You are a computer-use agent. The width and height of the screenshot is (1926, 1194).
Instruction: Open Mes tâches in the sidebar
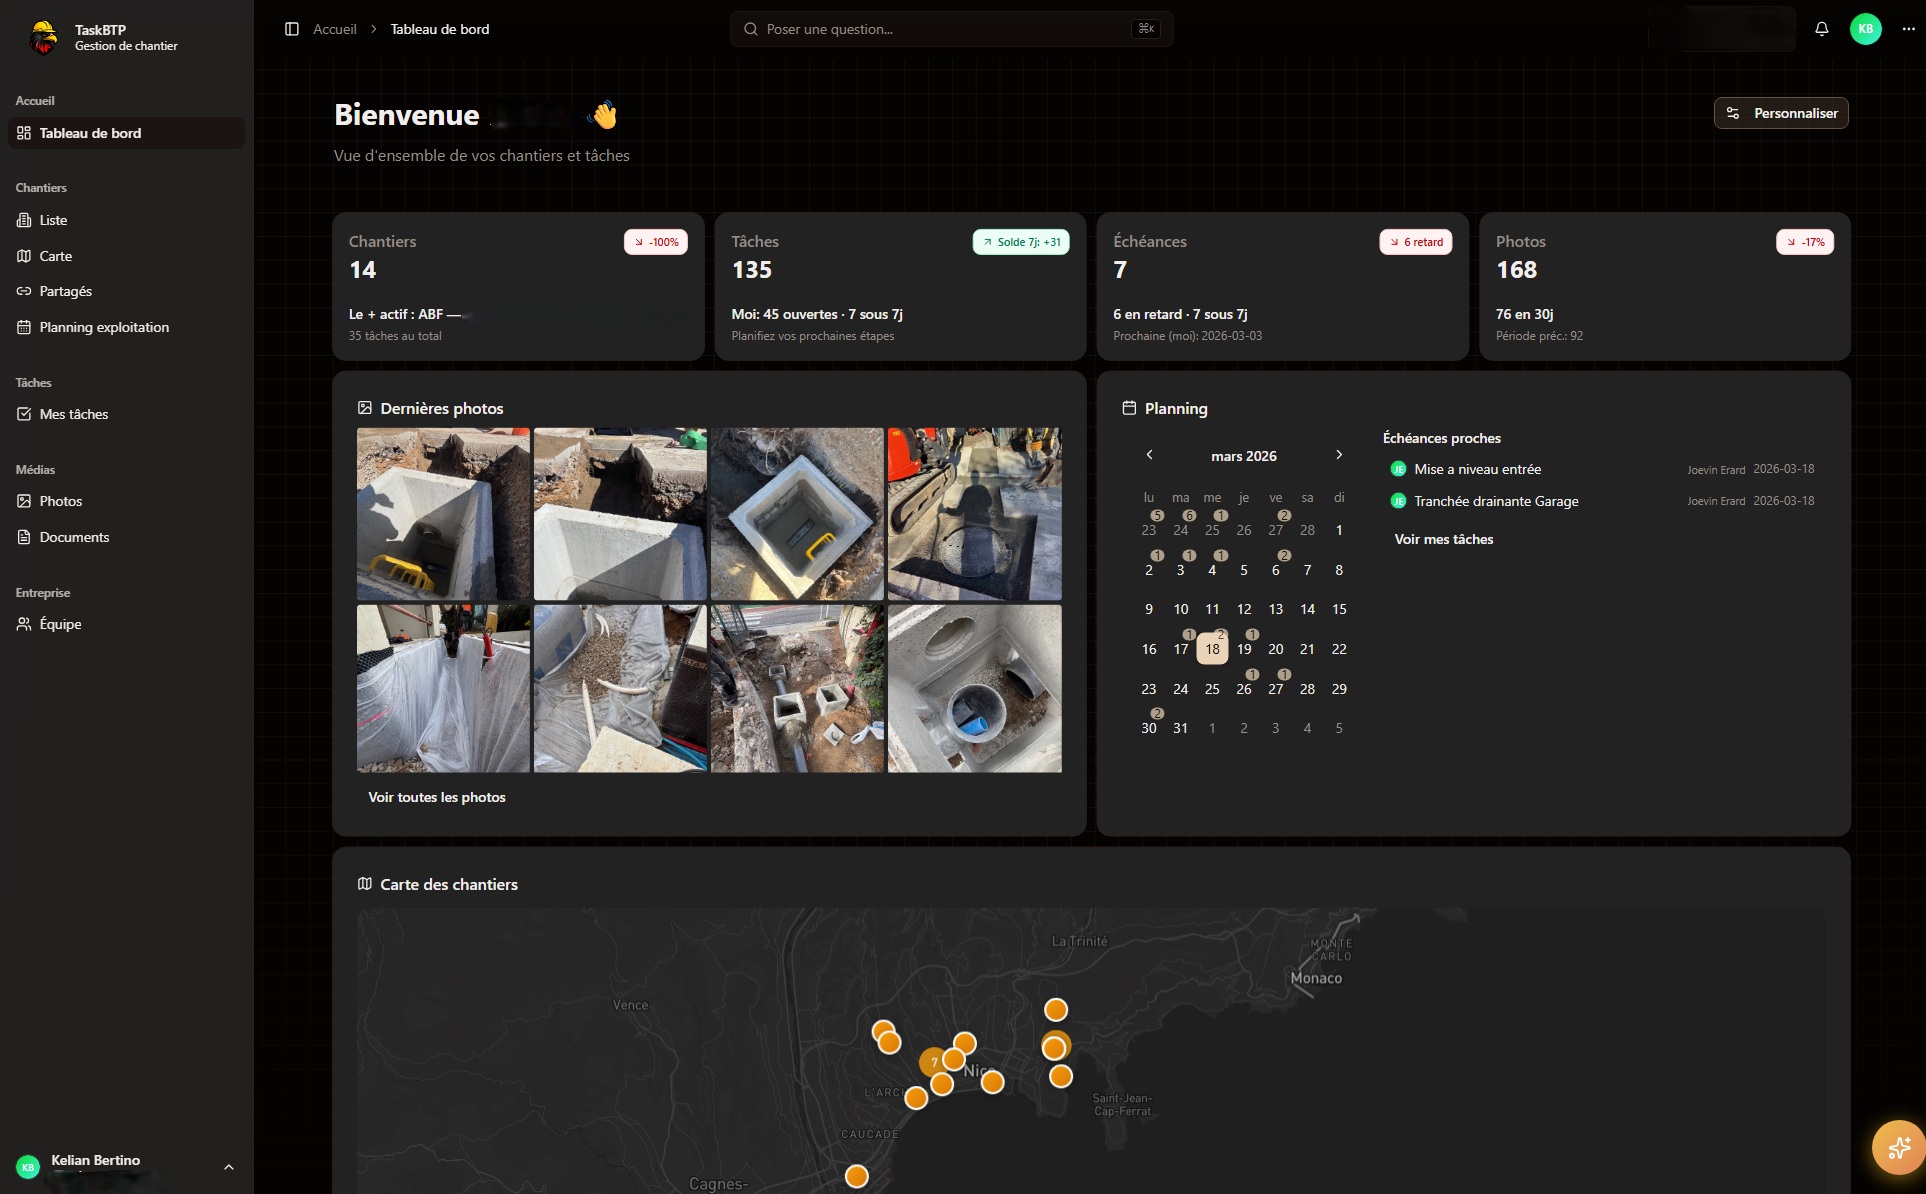(73, 414)
